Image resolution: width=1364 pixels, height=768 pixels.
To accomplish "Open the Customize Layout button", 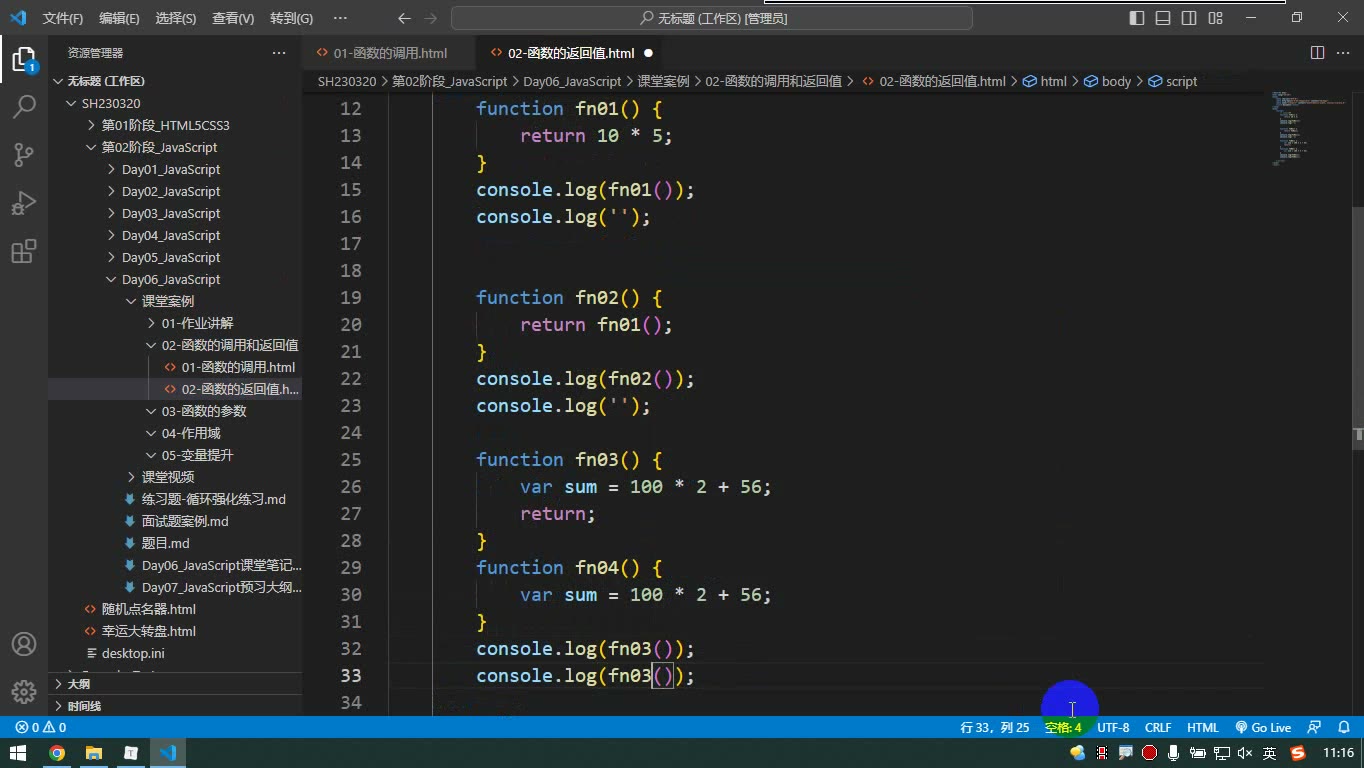I will click(x=1215, y=18).
